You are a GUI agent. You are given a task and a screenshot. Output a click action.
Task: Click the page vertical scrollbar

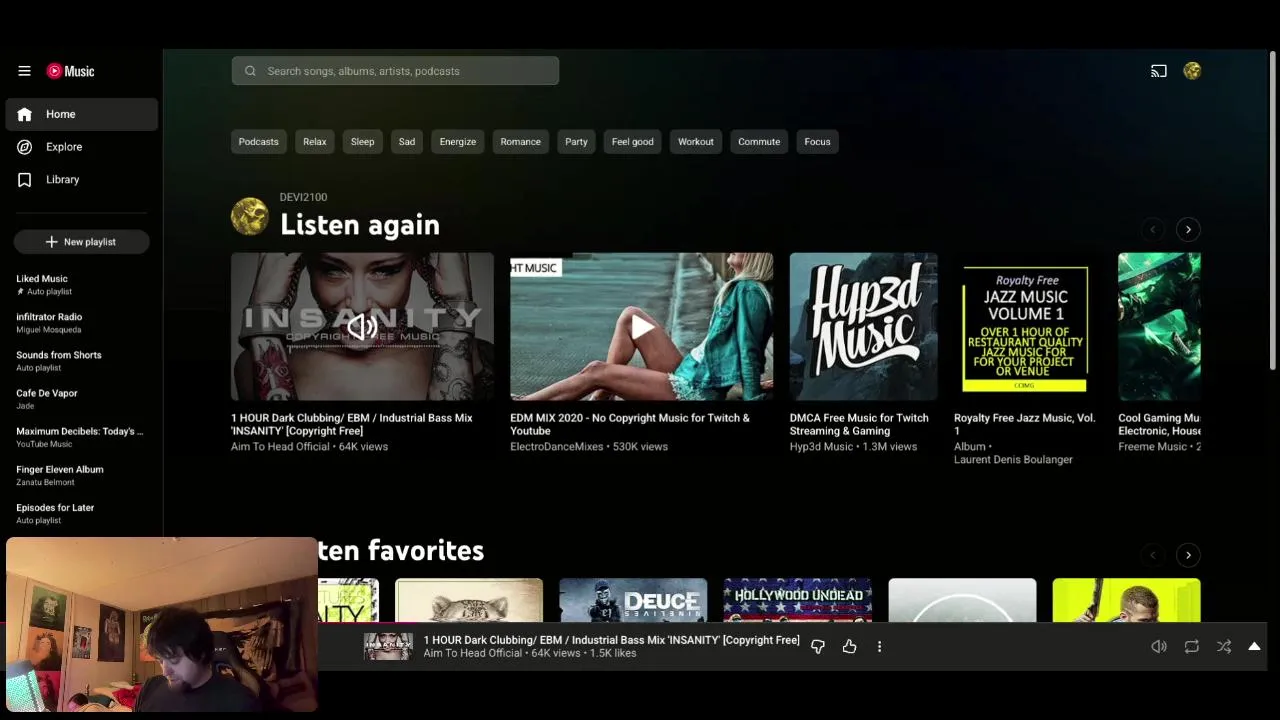tap(1272, 210)
